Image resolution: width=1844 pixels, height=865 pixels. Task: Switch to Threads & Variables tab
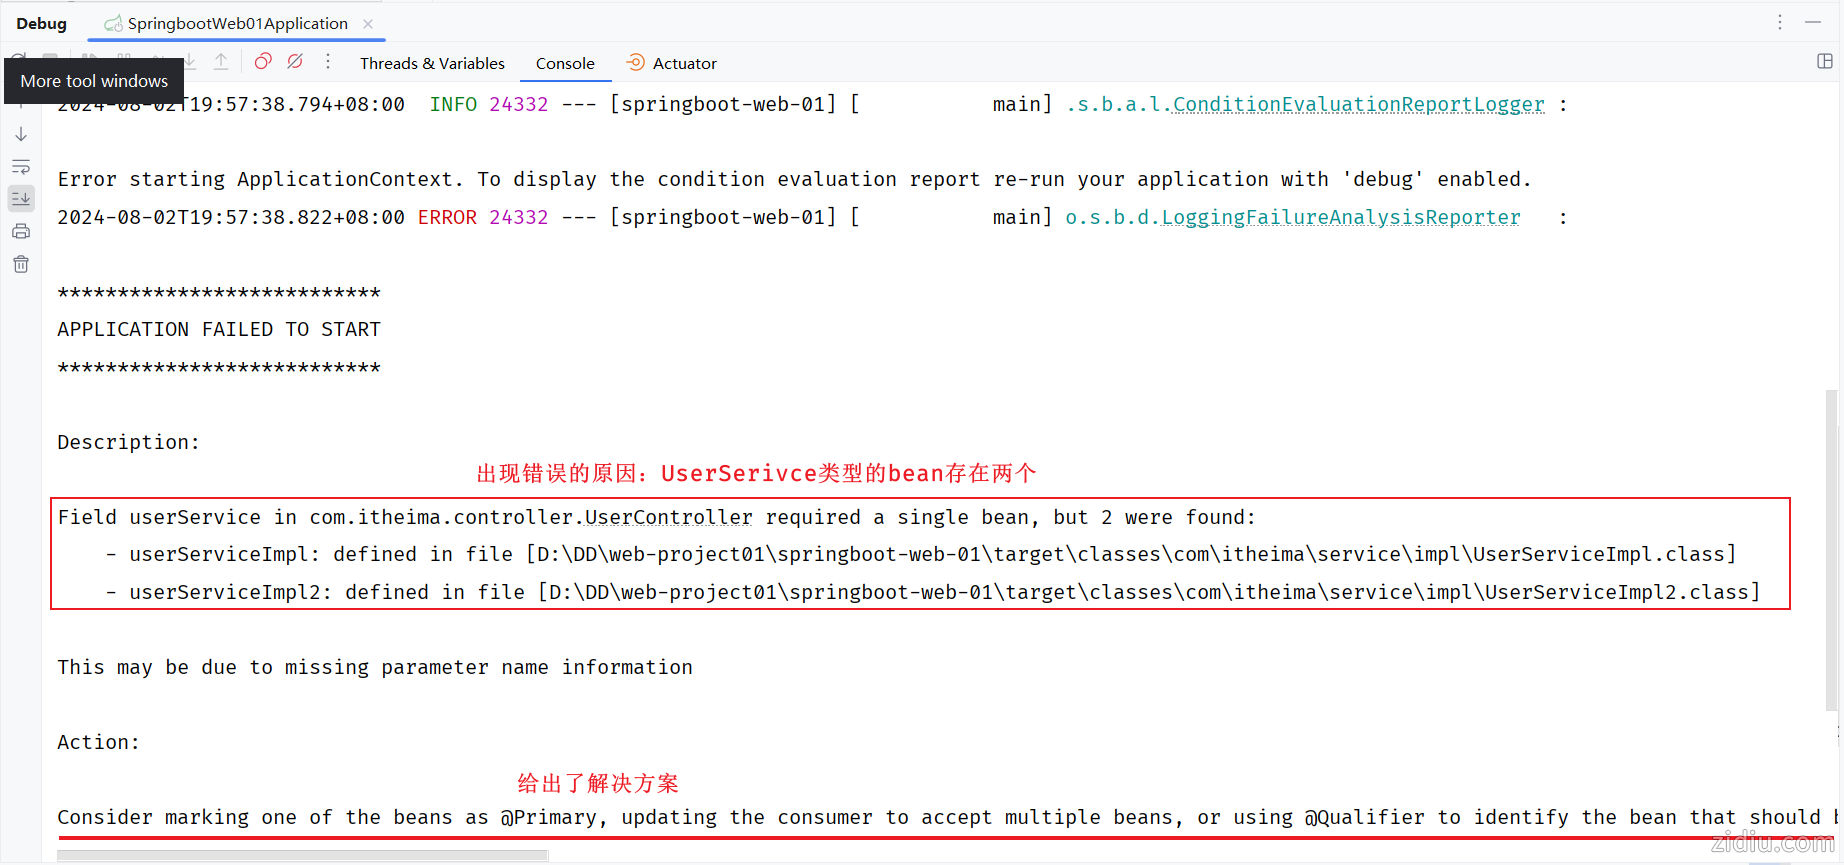(432, 63)
